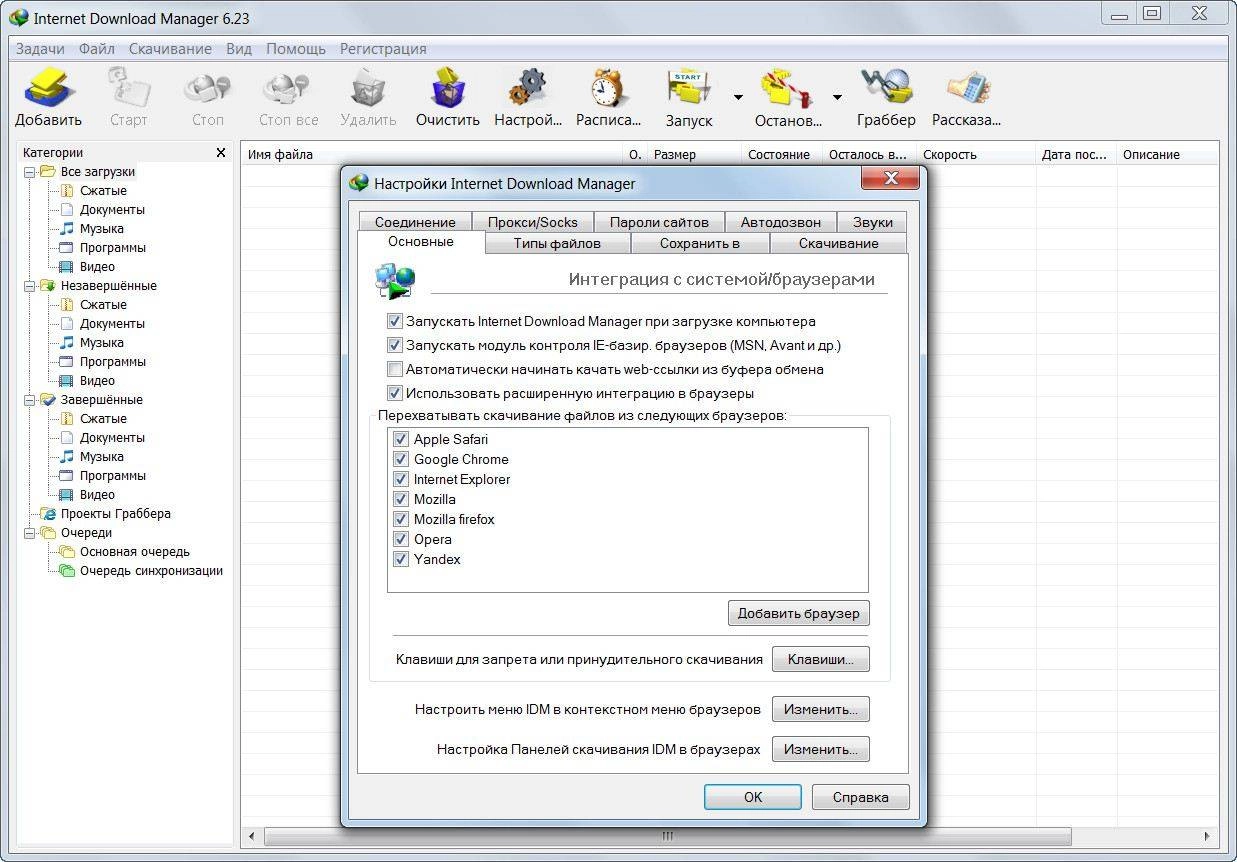Click Изменить for IDM context menu
Viewport: 1237px width, 862px height.
[820, 709]
